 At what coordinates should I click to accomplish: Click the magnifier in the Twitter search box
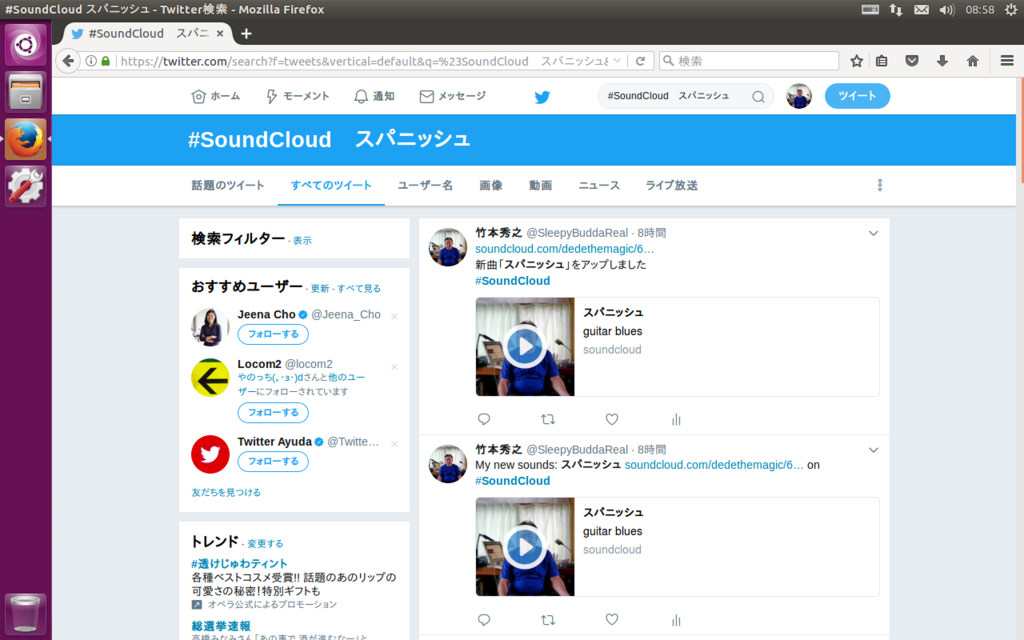[758, 97]
